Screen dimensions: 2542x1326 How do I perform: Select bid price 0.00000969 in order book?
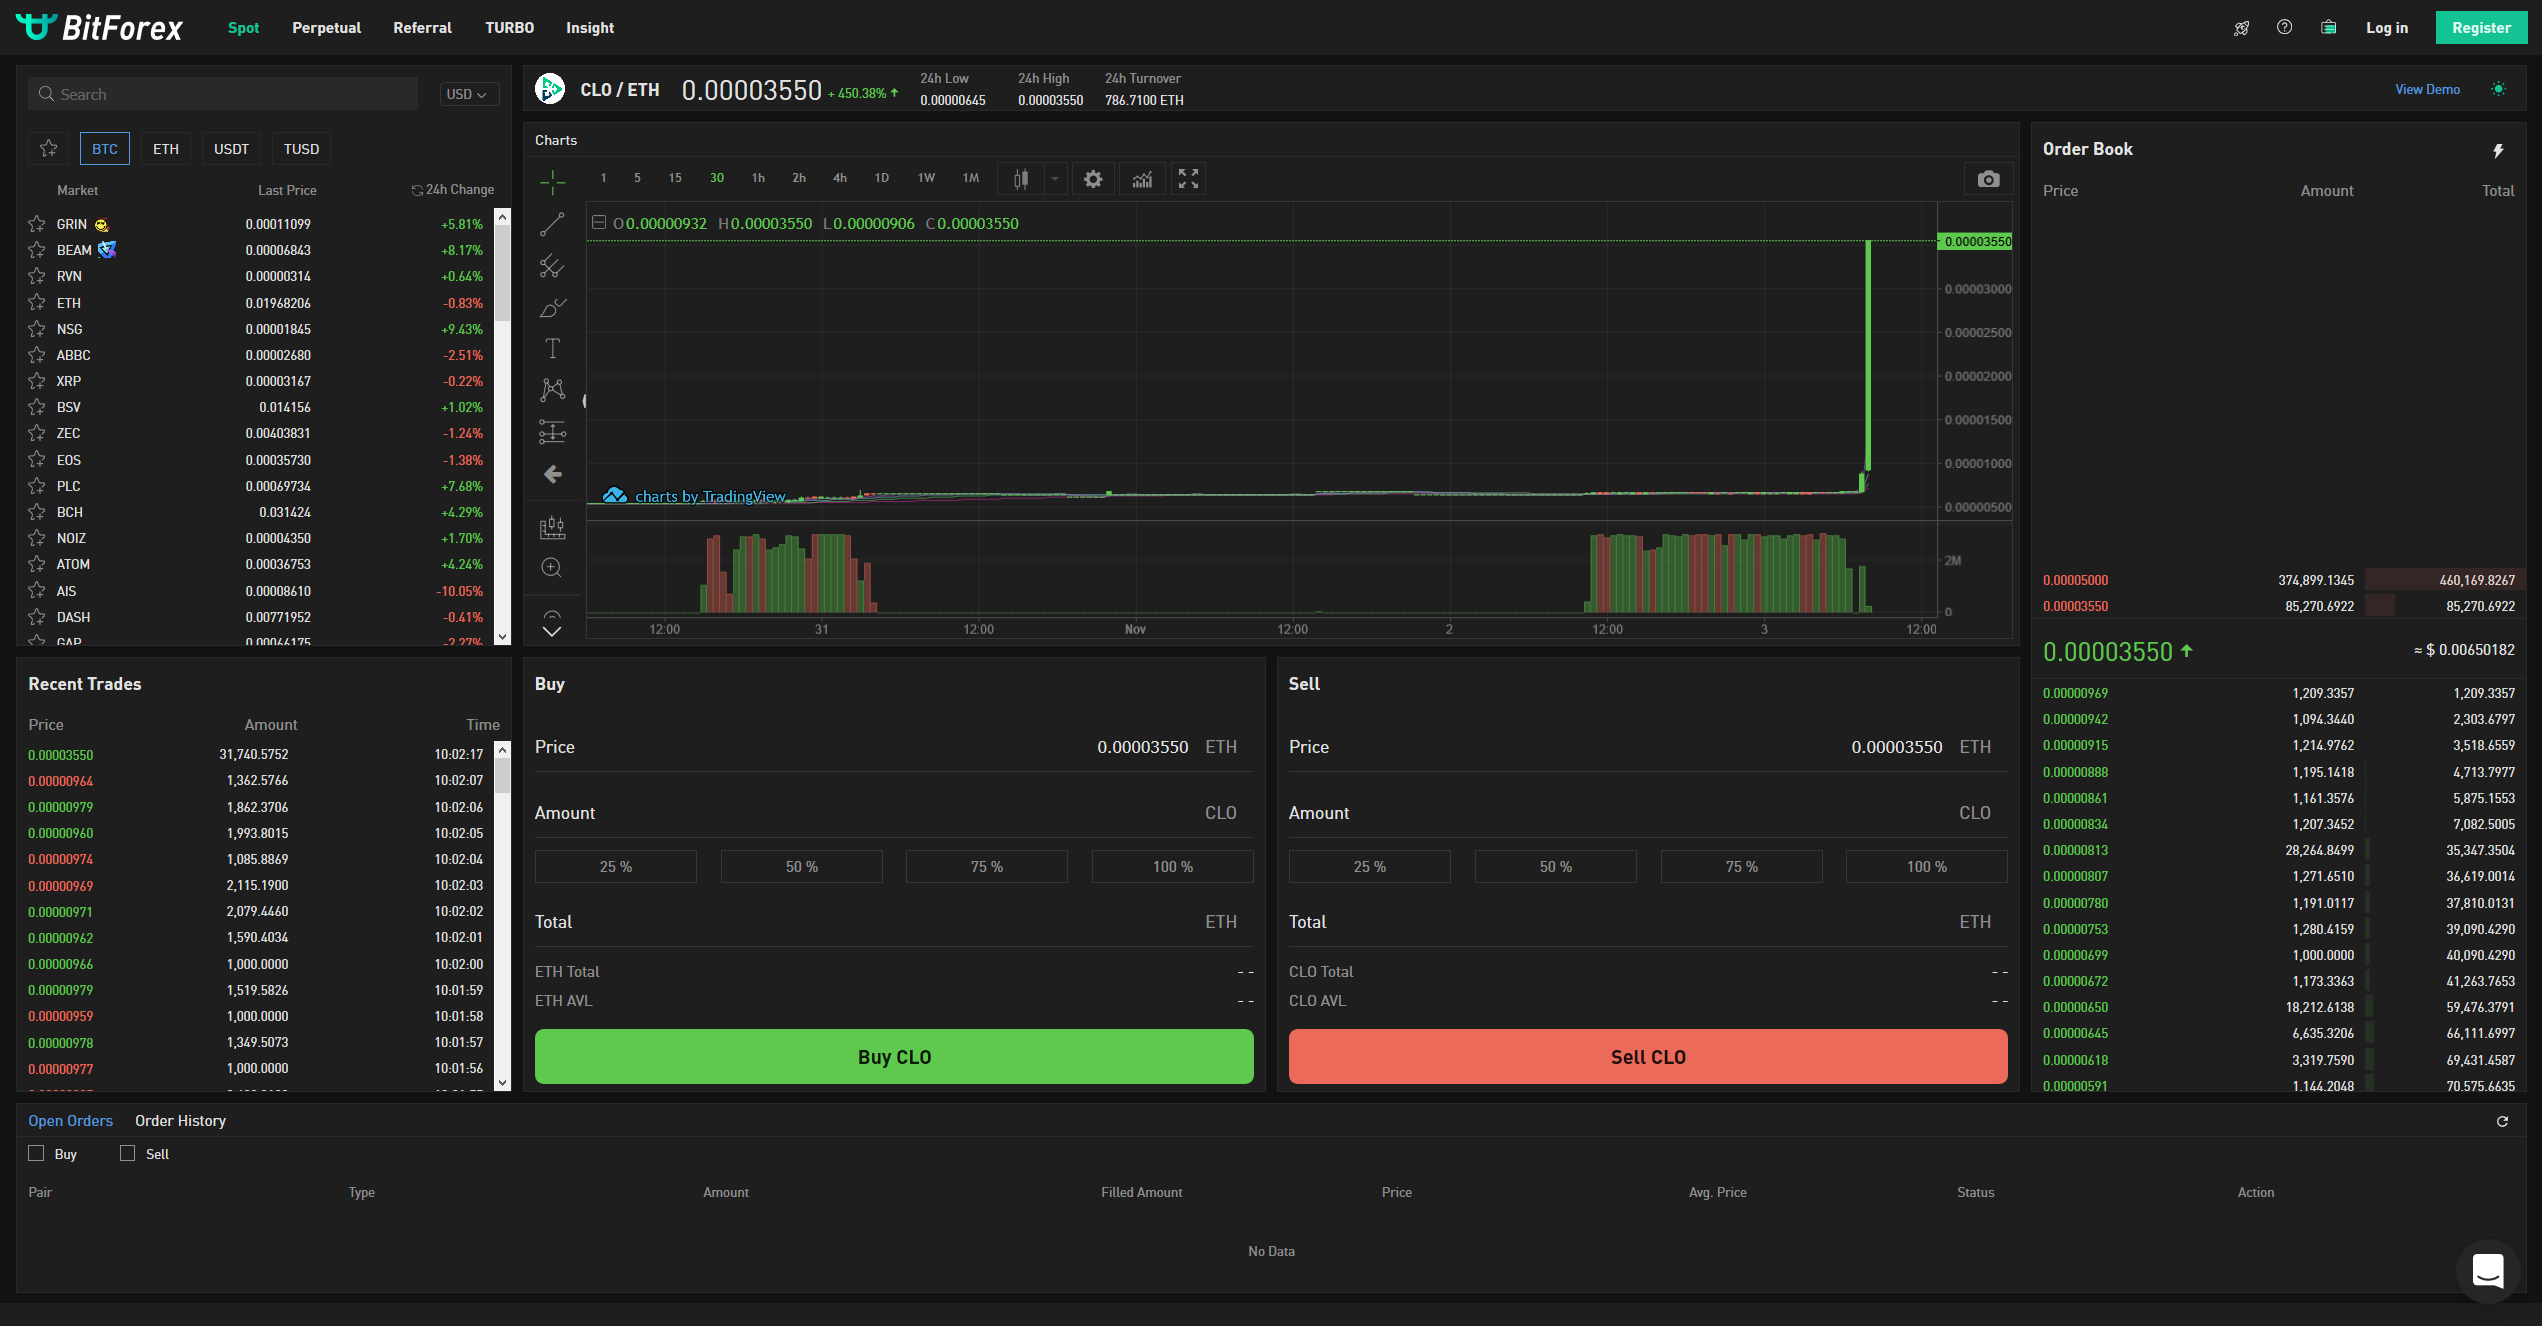coord(2075,693)
